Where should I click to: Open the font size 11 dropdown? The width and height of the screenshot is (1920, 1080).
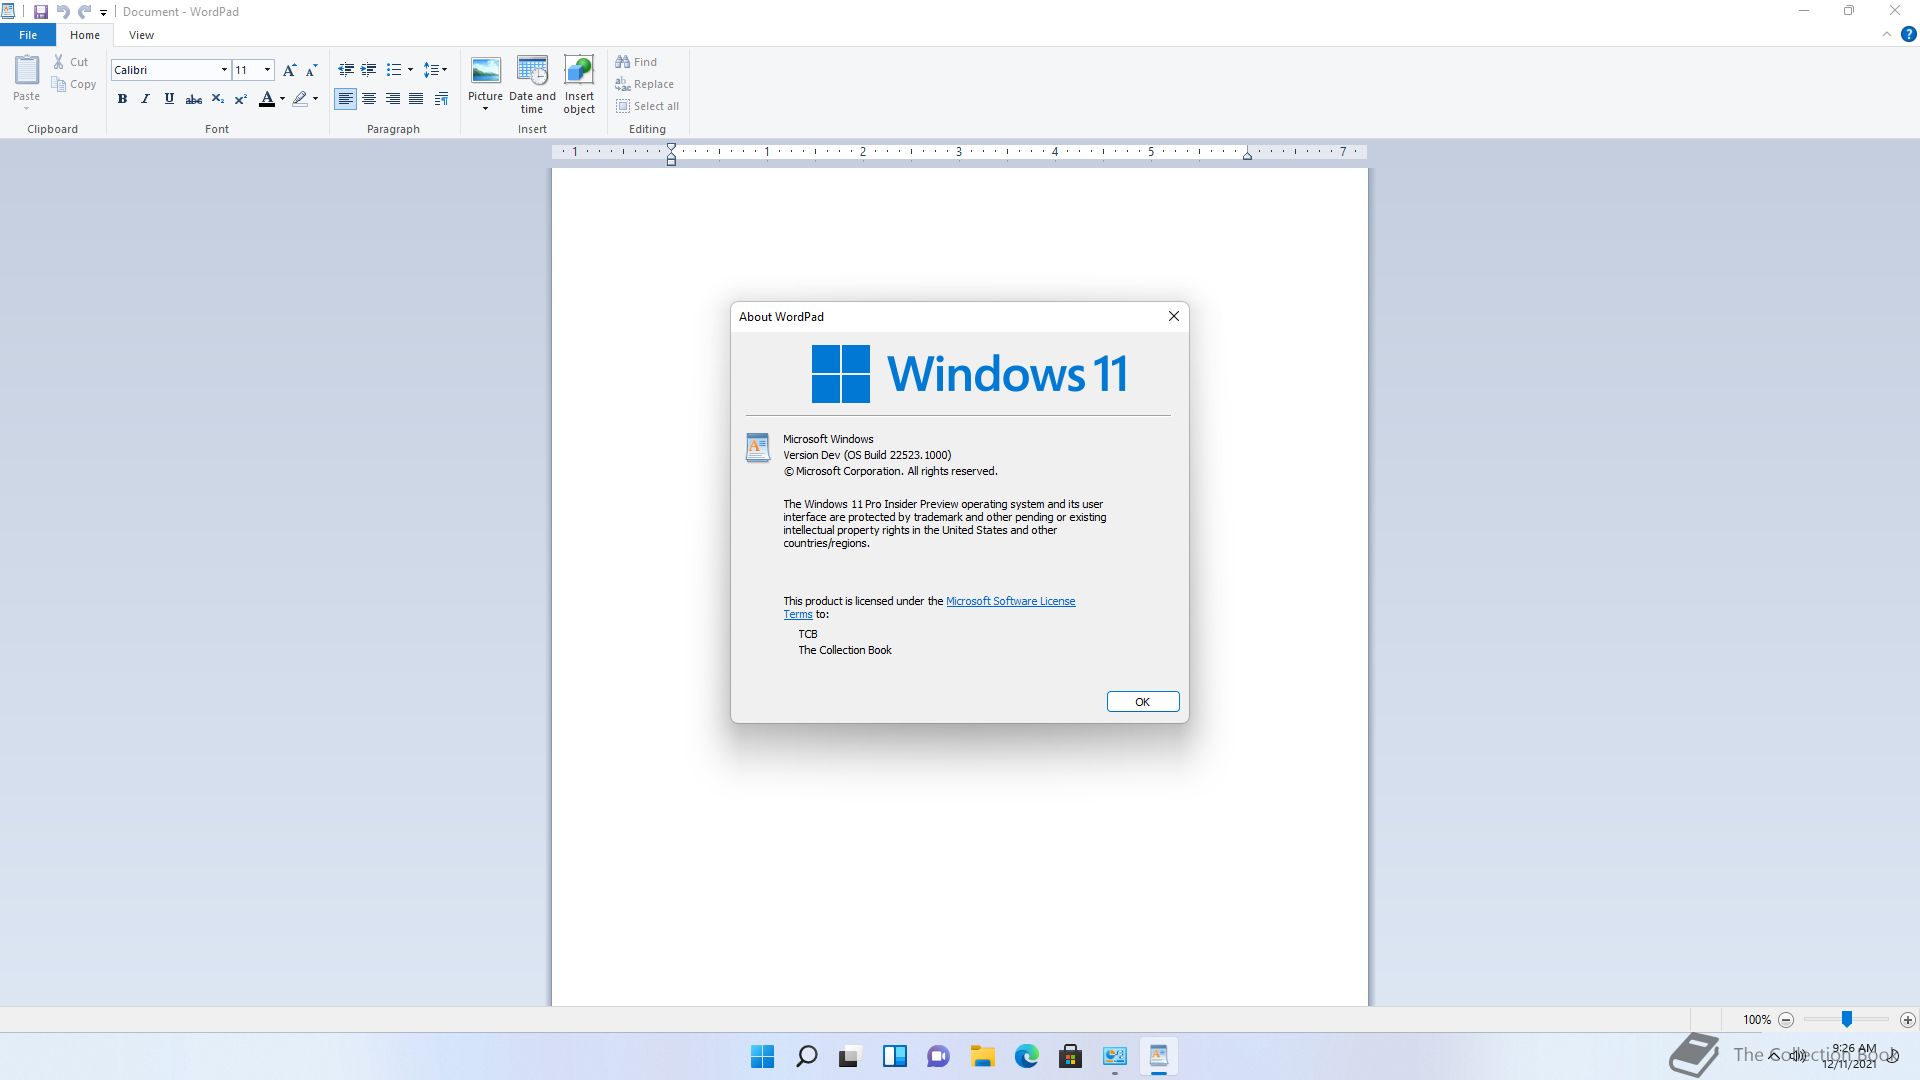click(267, 70)
